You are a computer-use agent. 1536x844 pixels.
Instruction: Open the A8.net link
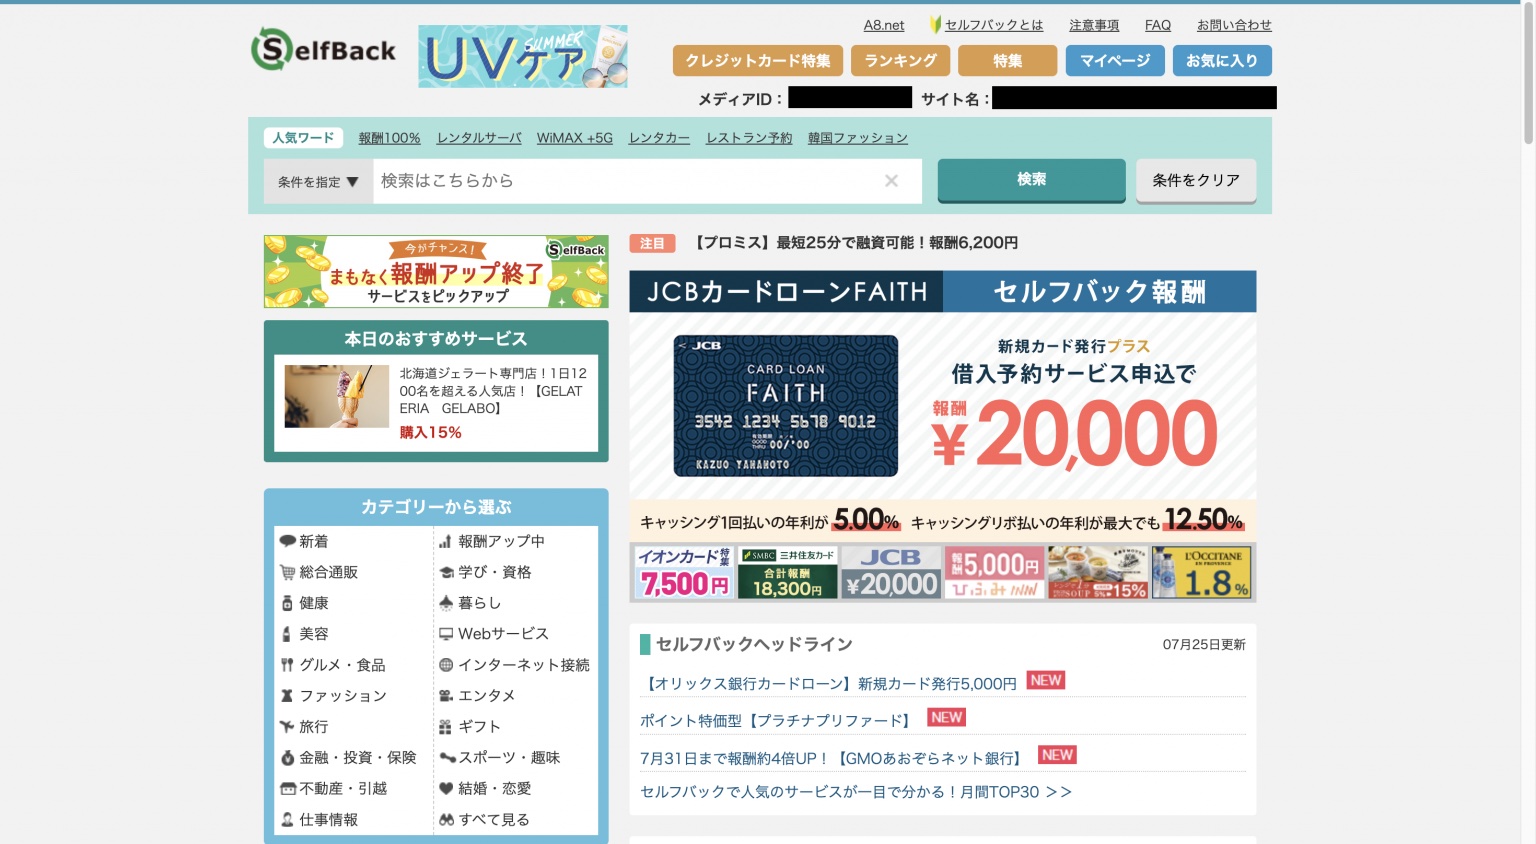click(x=884, y=25)
